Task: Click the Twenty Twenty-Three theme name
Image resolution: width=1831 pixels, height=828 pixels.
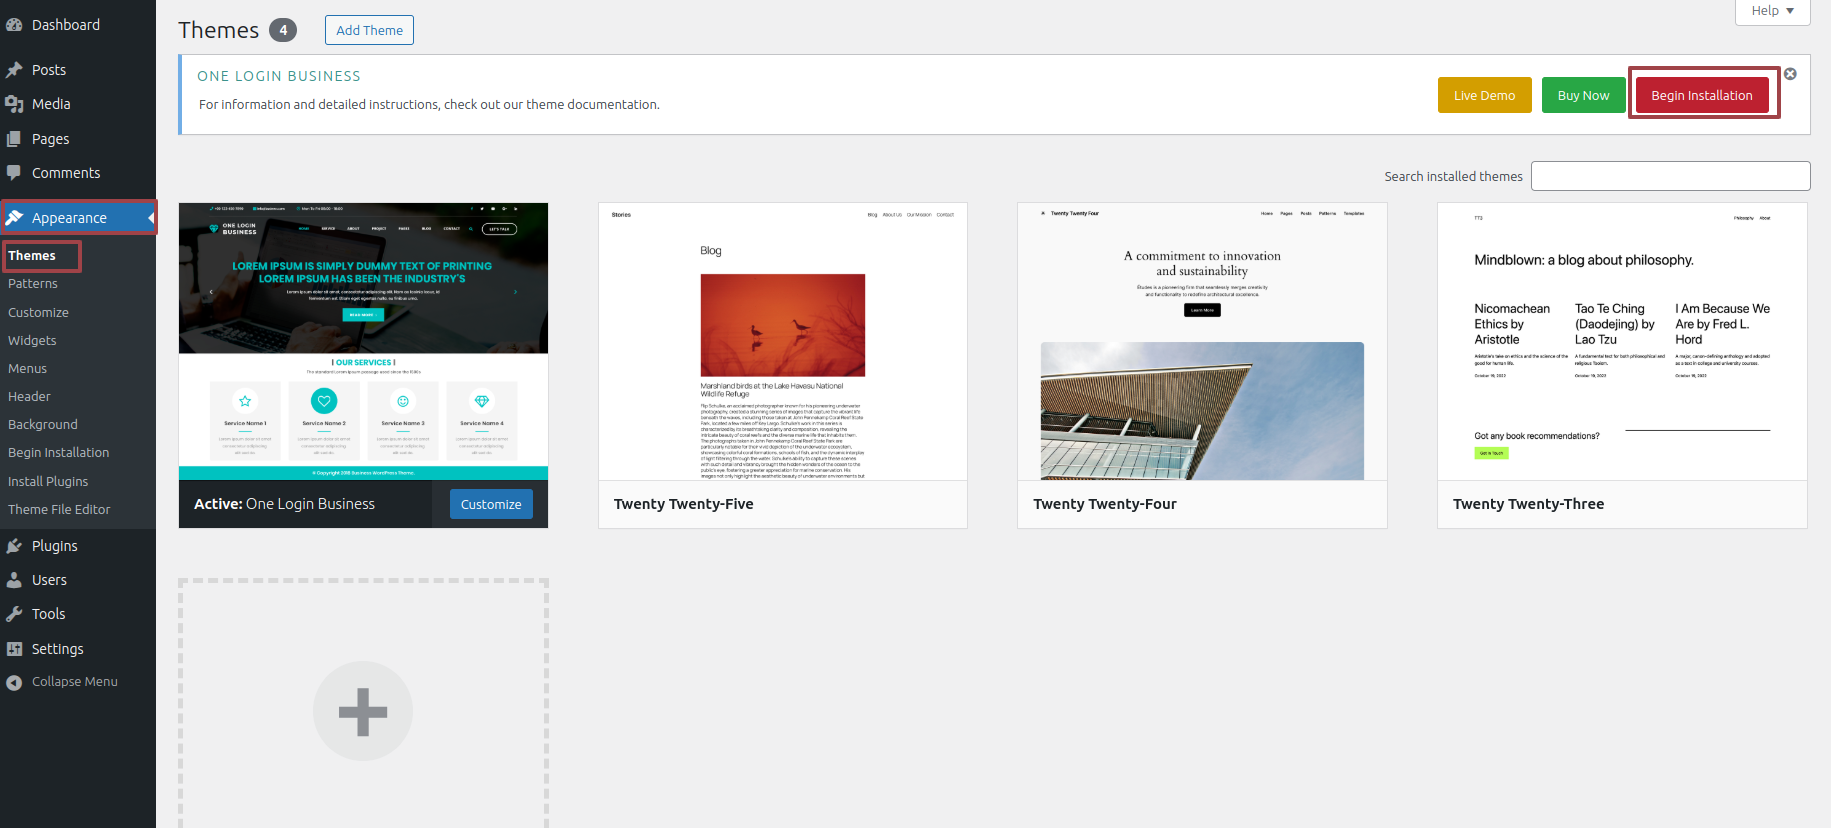Action: tap(1528, 504)
